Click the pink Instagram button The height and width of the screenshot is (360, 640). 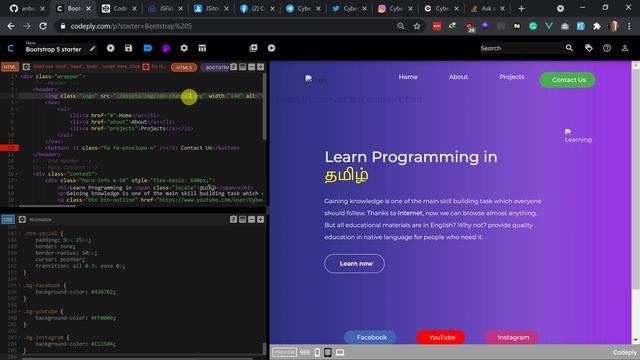pos(513,338)
